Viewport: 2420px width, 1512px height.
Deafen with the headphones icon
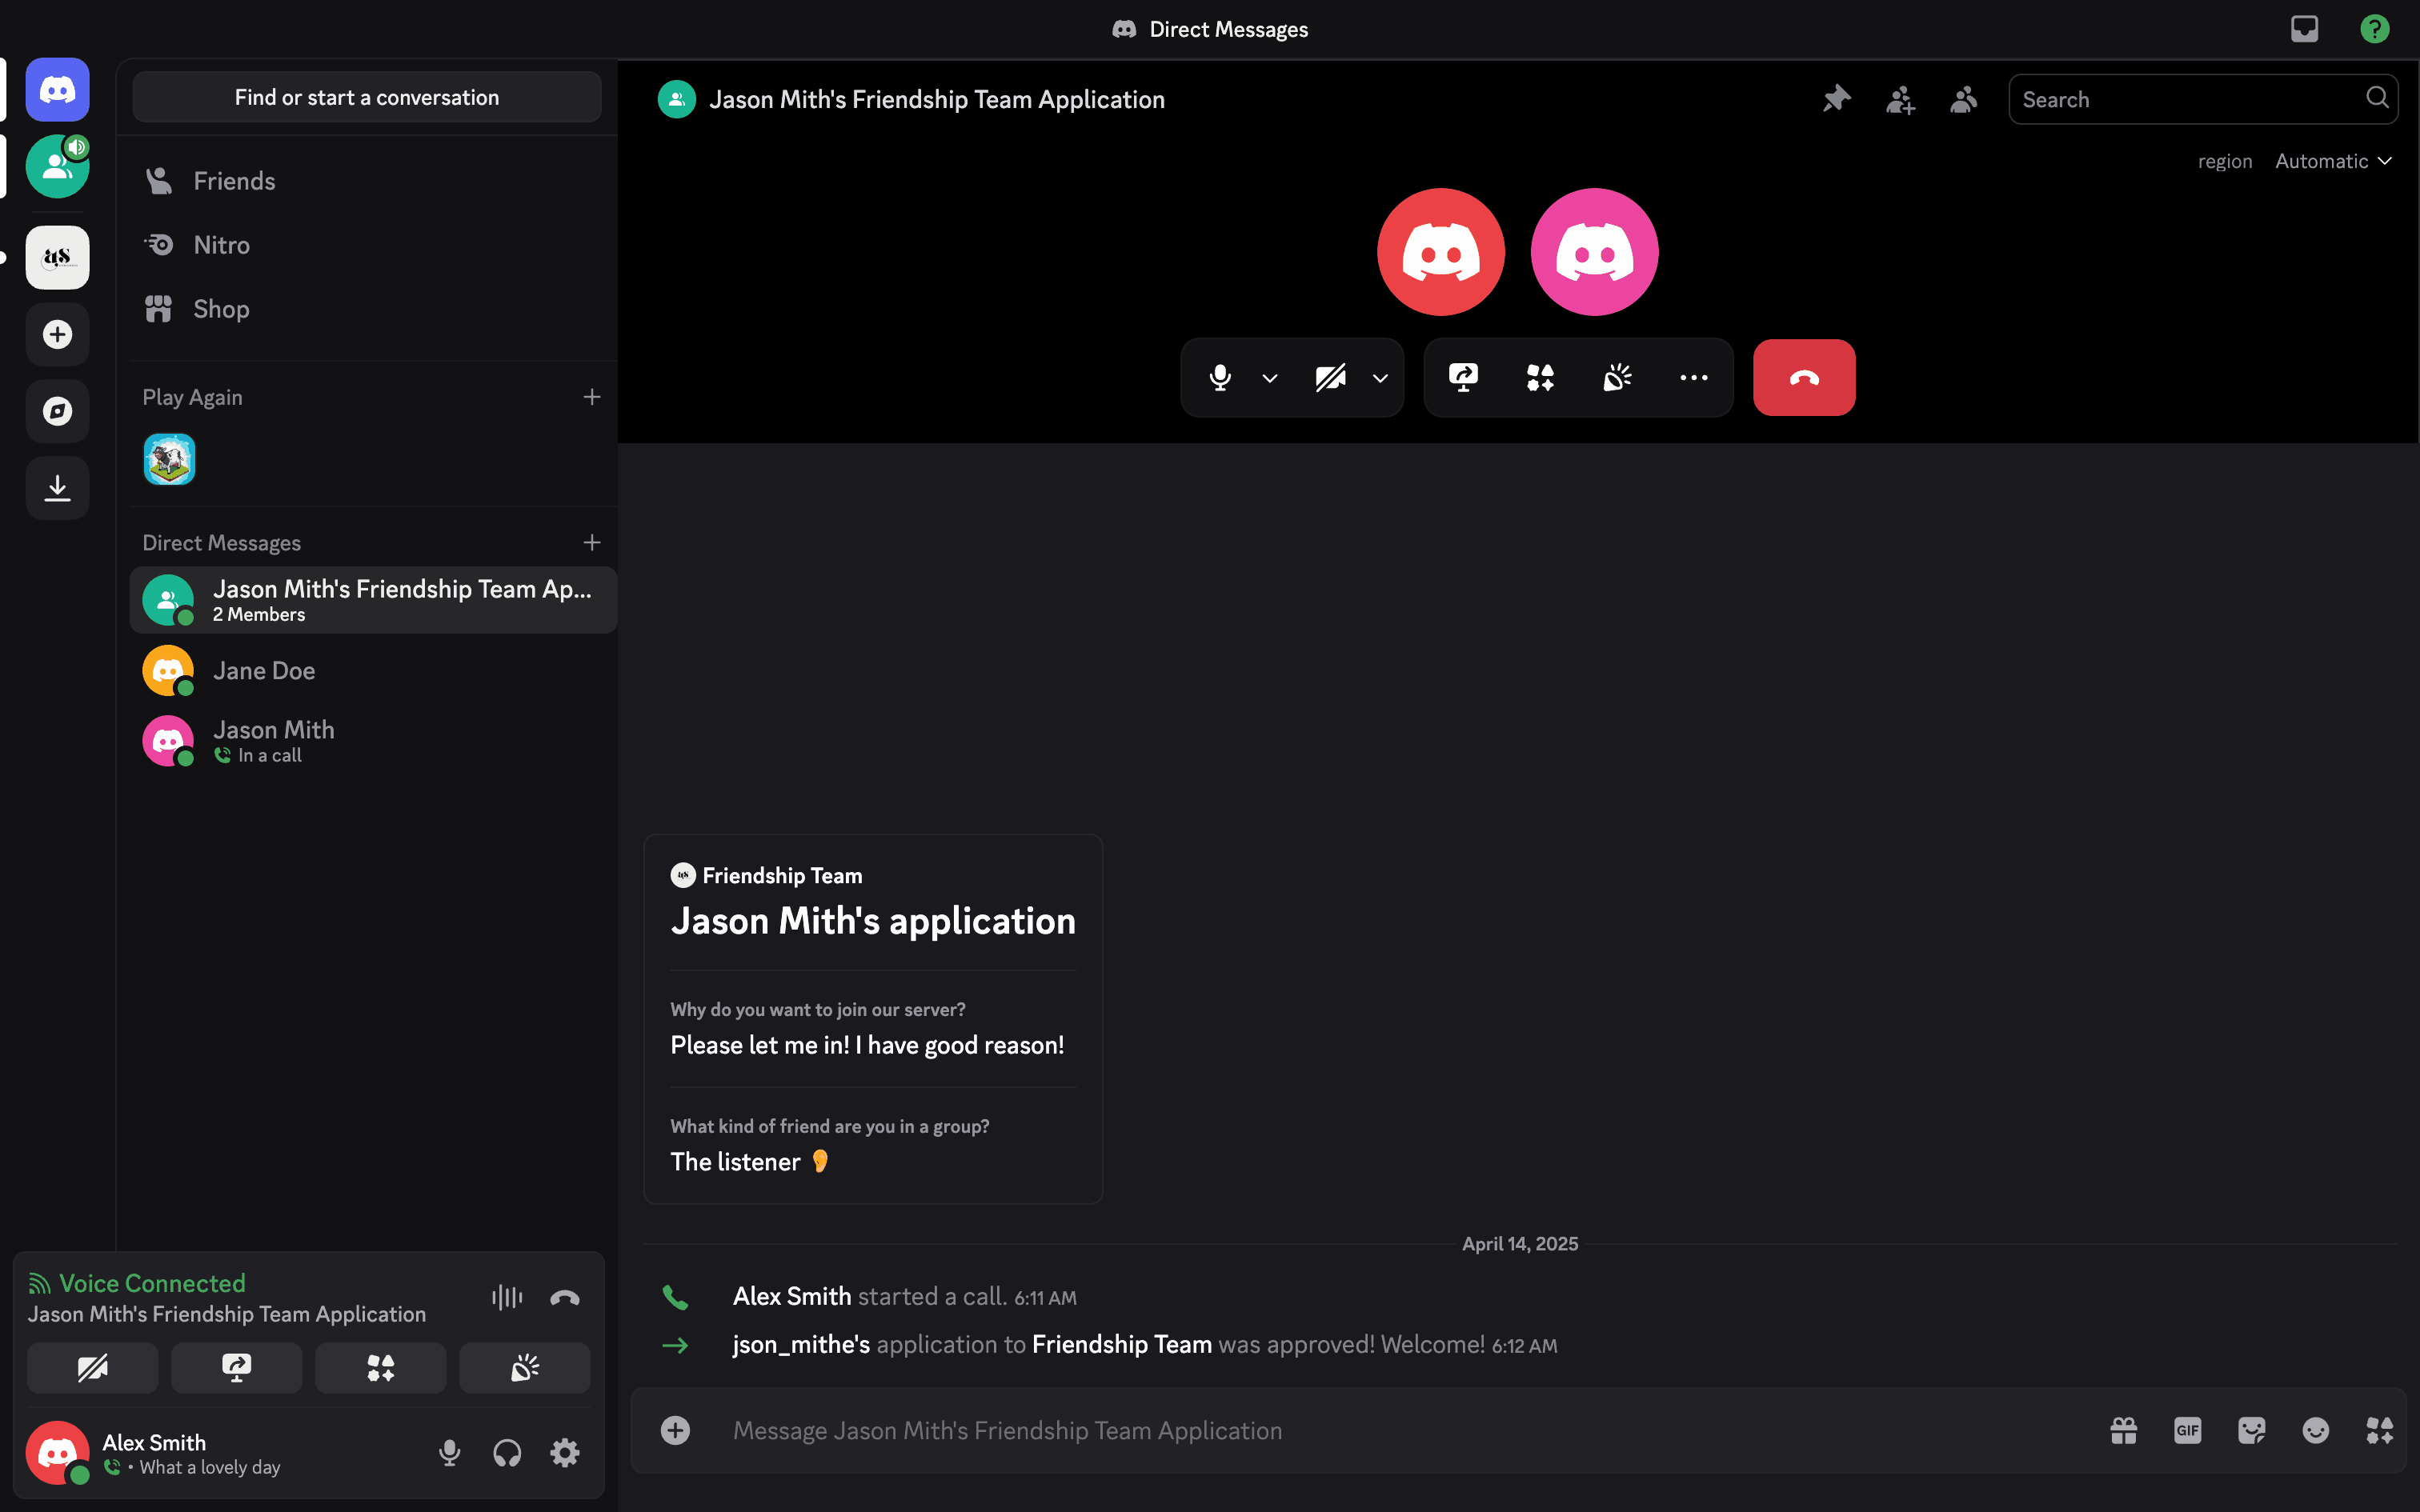[507, 1452]
